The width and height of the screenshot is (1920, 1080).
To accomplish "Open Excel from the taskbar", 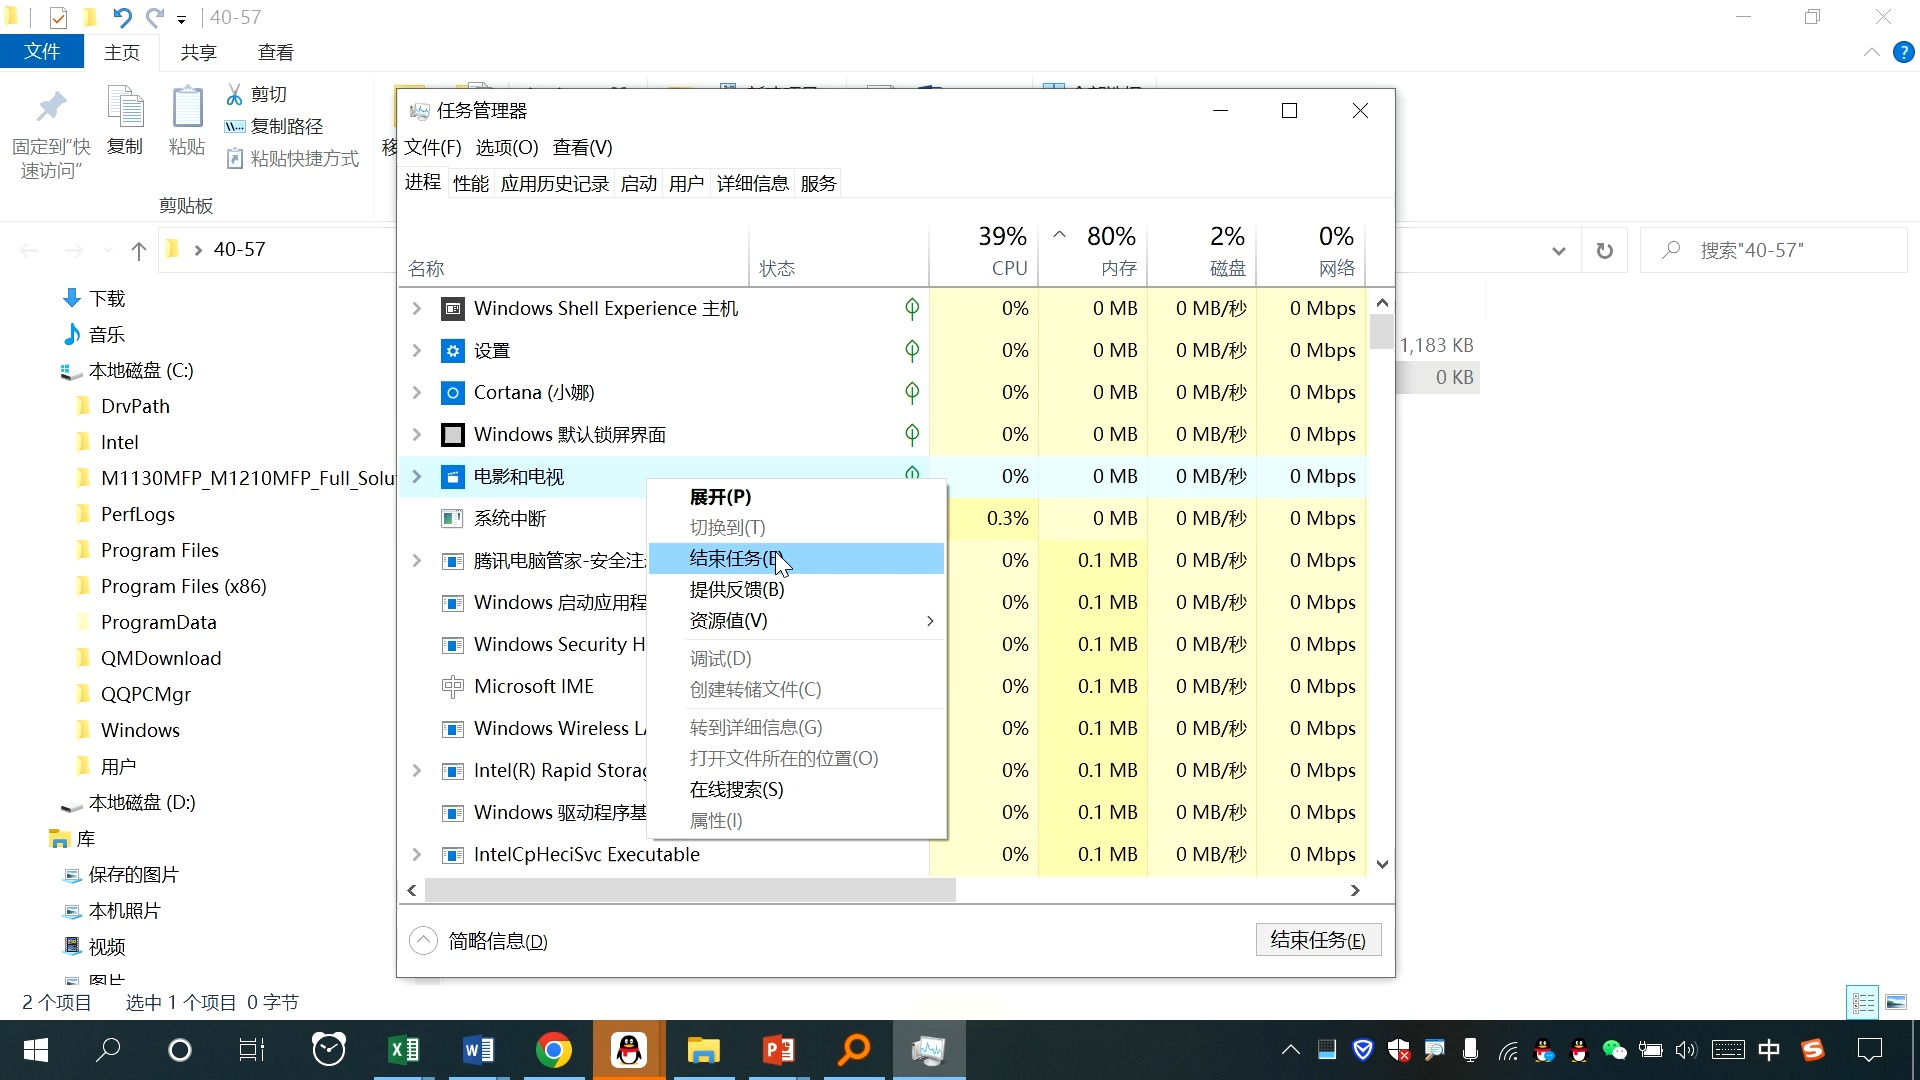I will 404,1050.
